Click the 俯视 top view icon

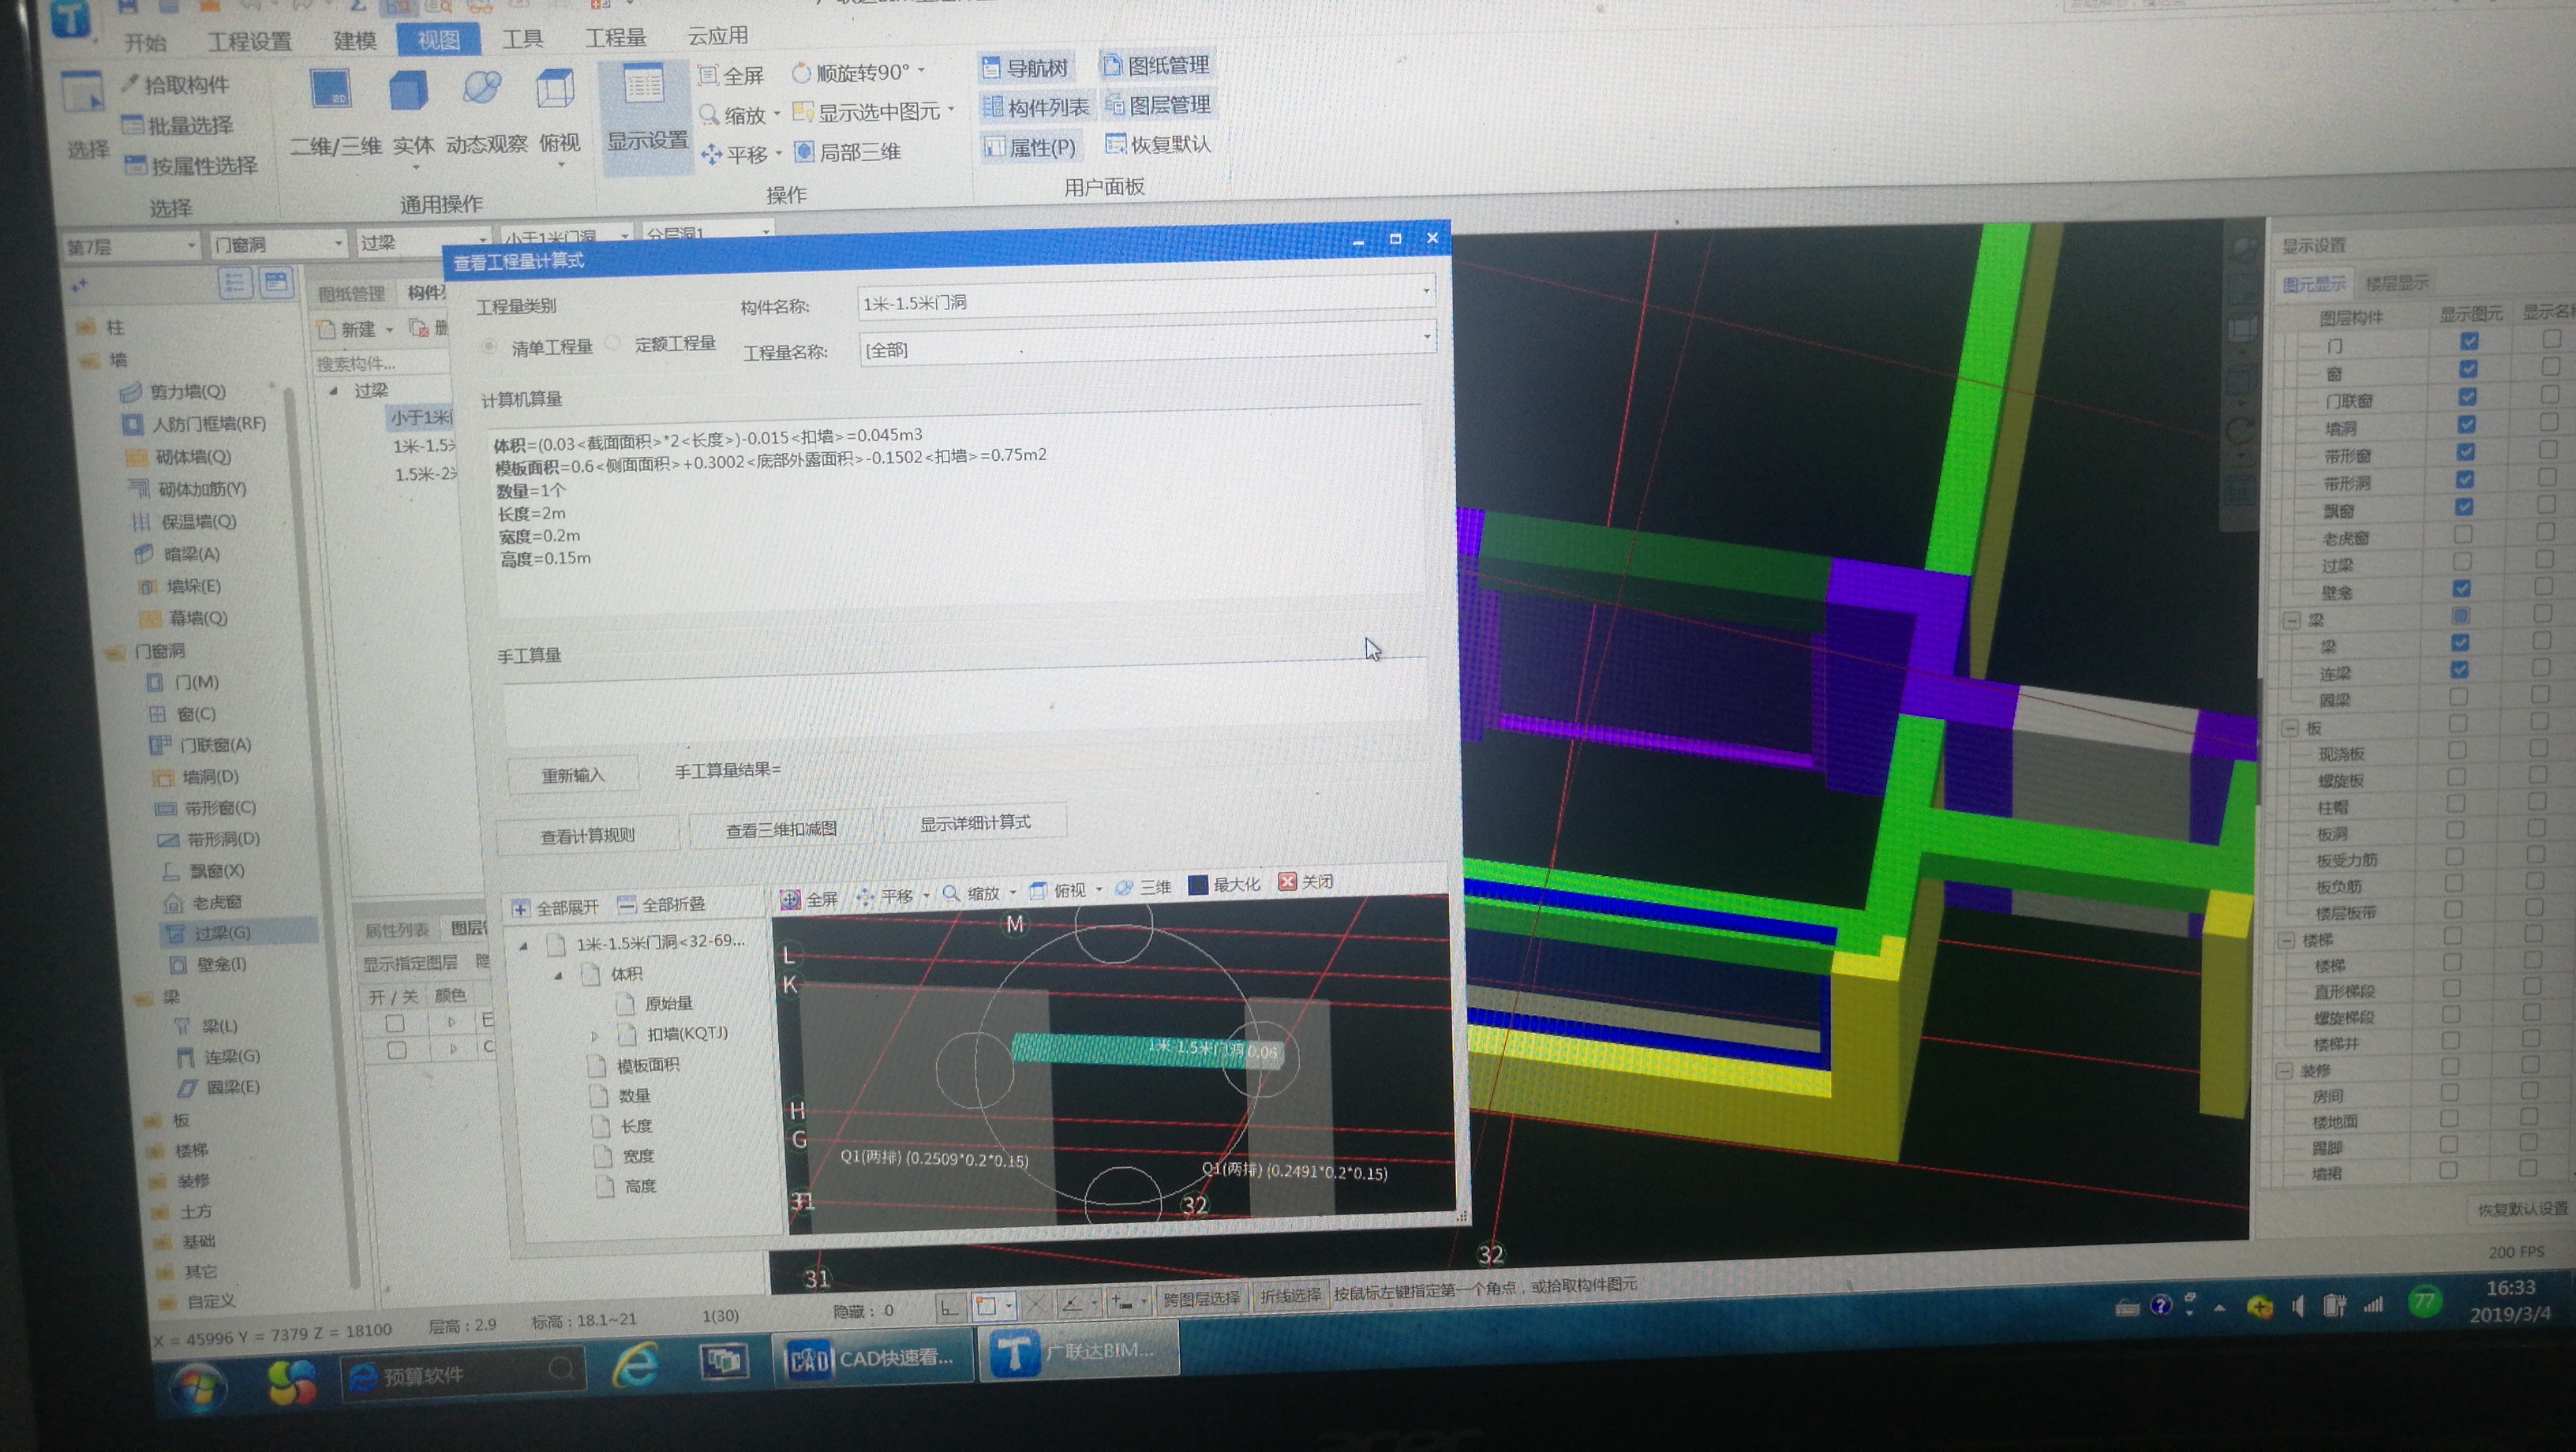click(x=556, y=89)
